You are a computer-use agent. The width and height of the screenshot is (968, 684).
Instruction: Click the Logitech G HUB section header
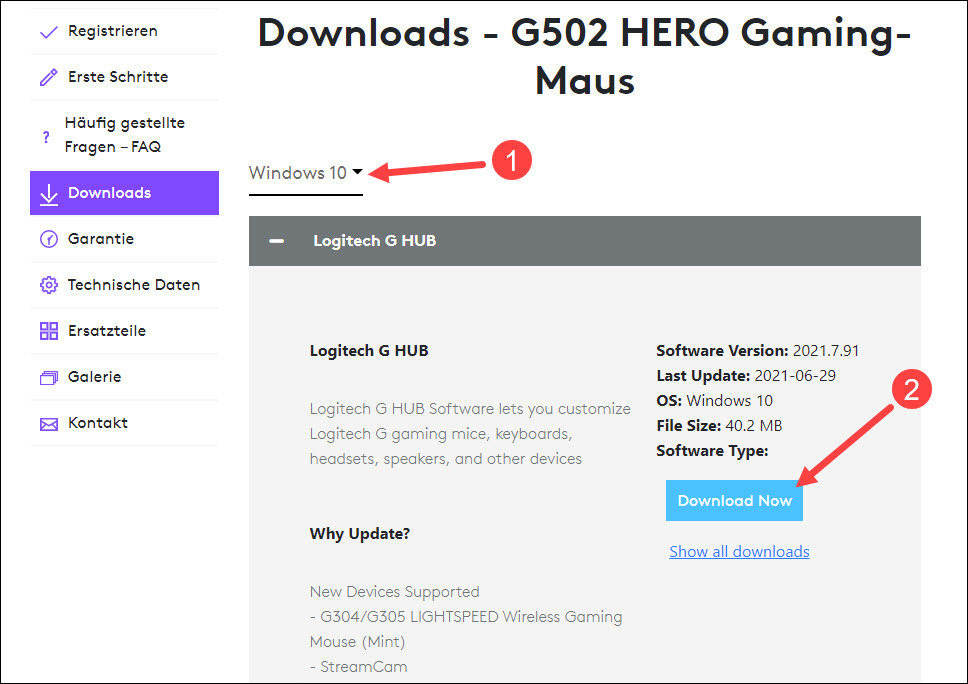[375, 240]
